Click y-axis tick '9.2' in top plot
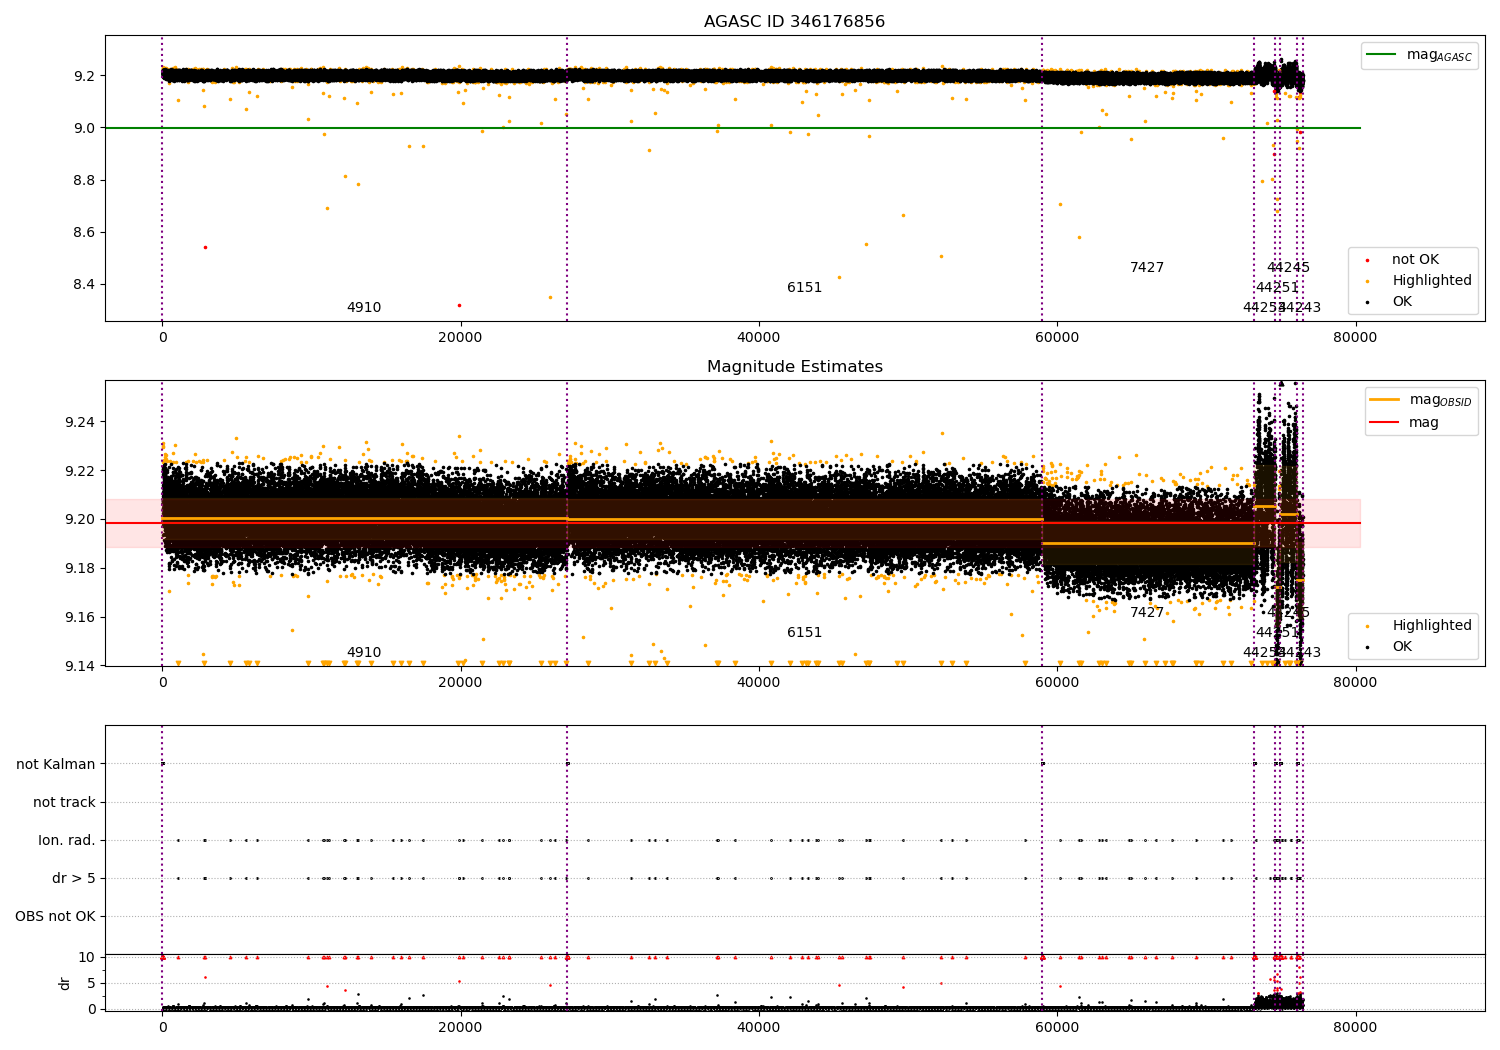The image size is (1500, 1050). coord(84,76)
